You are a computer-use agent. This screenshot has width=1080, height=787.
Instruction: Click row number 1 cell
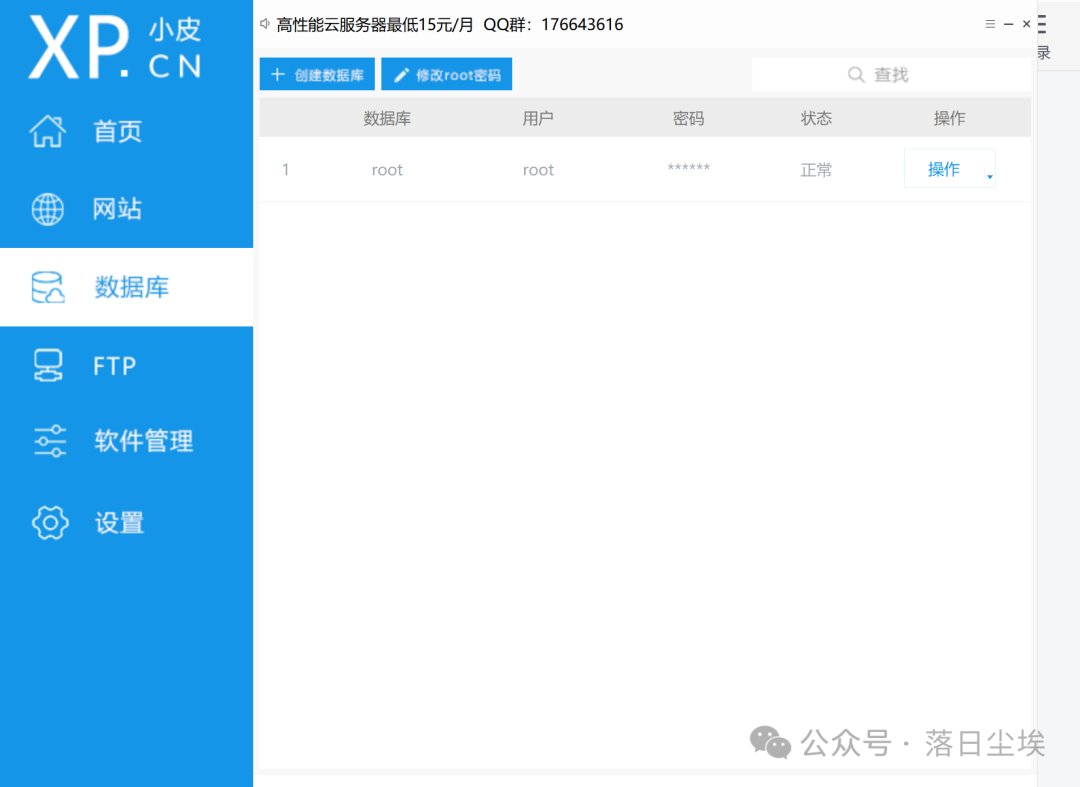[285, 169]
